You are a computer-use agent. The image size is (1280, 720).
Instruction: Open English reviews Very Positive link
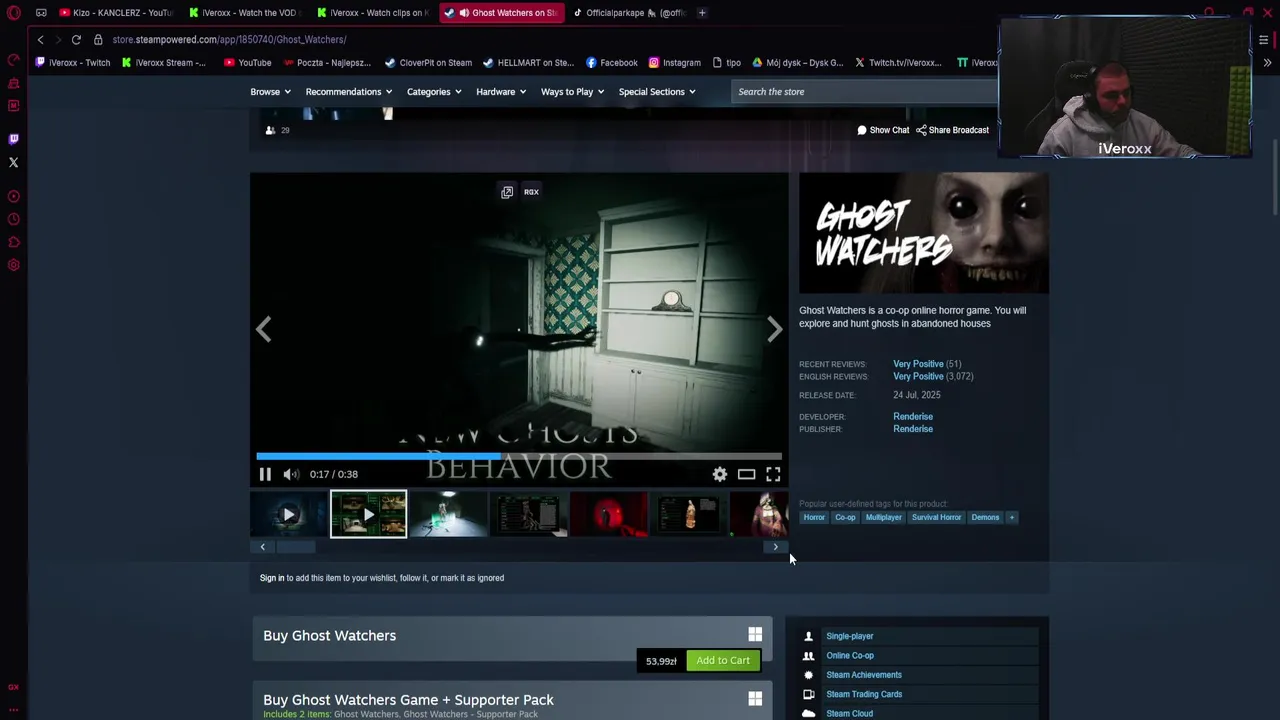pos(918,376)
